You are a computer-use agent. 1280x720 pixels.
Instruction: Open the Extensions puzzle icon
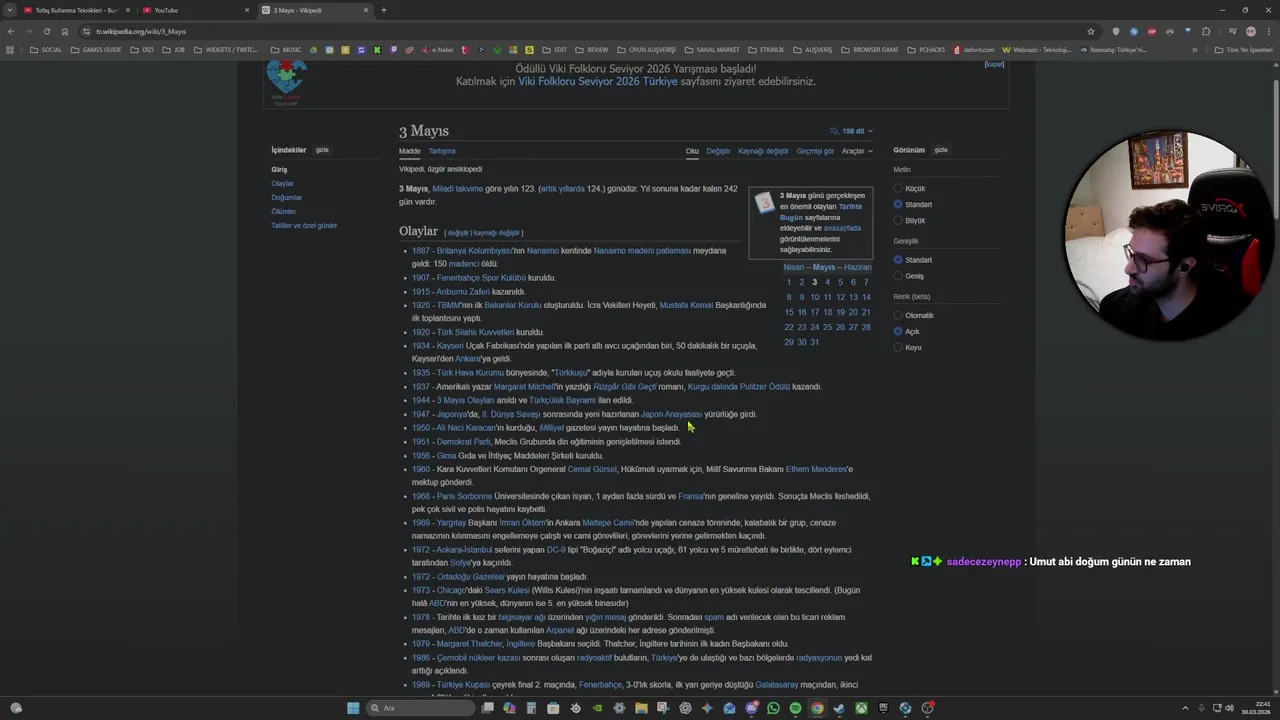pos(1206,31)
